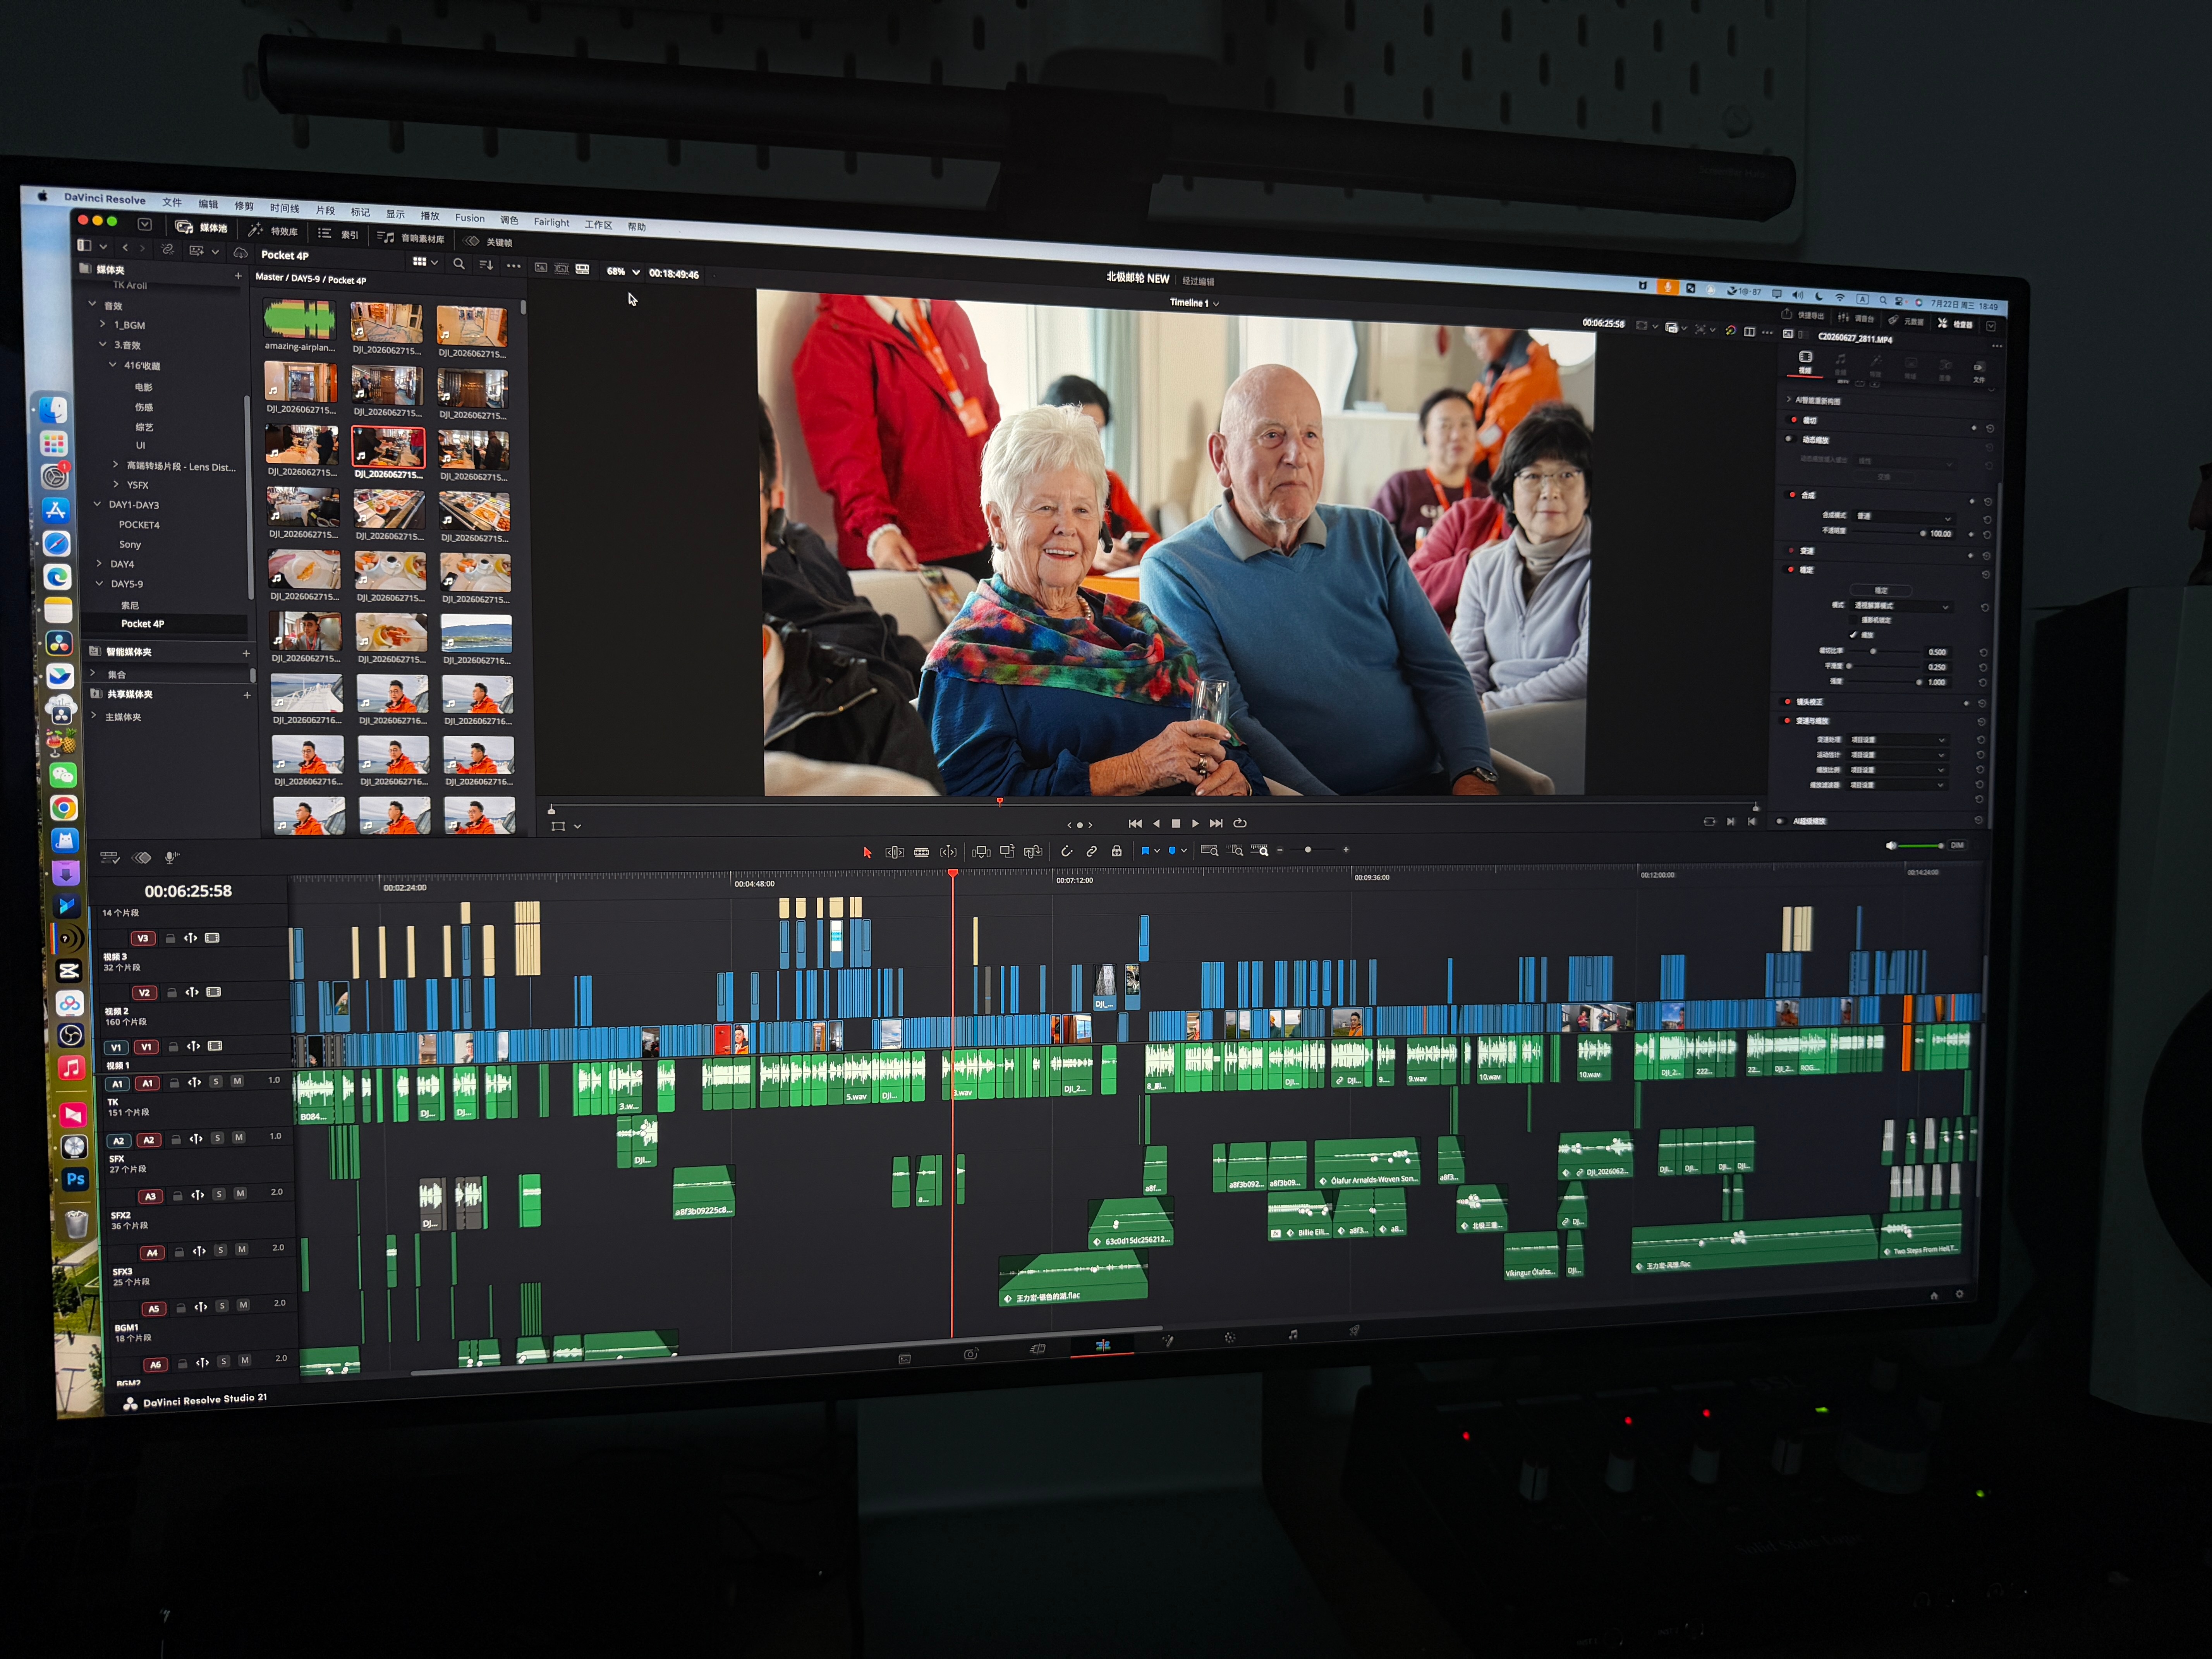Open the Timeline 1 name dropdown
This screenshot has width=2212, height=1659.
(1195, 303)
